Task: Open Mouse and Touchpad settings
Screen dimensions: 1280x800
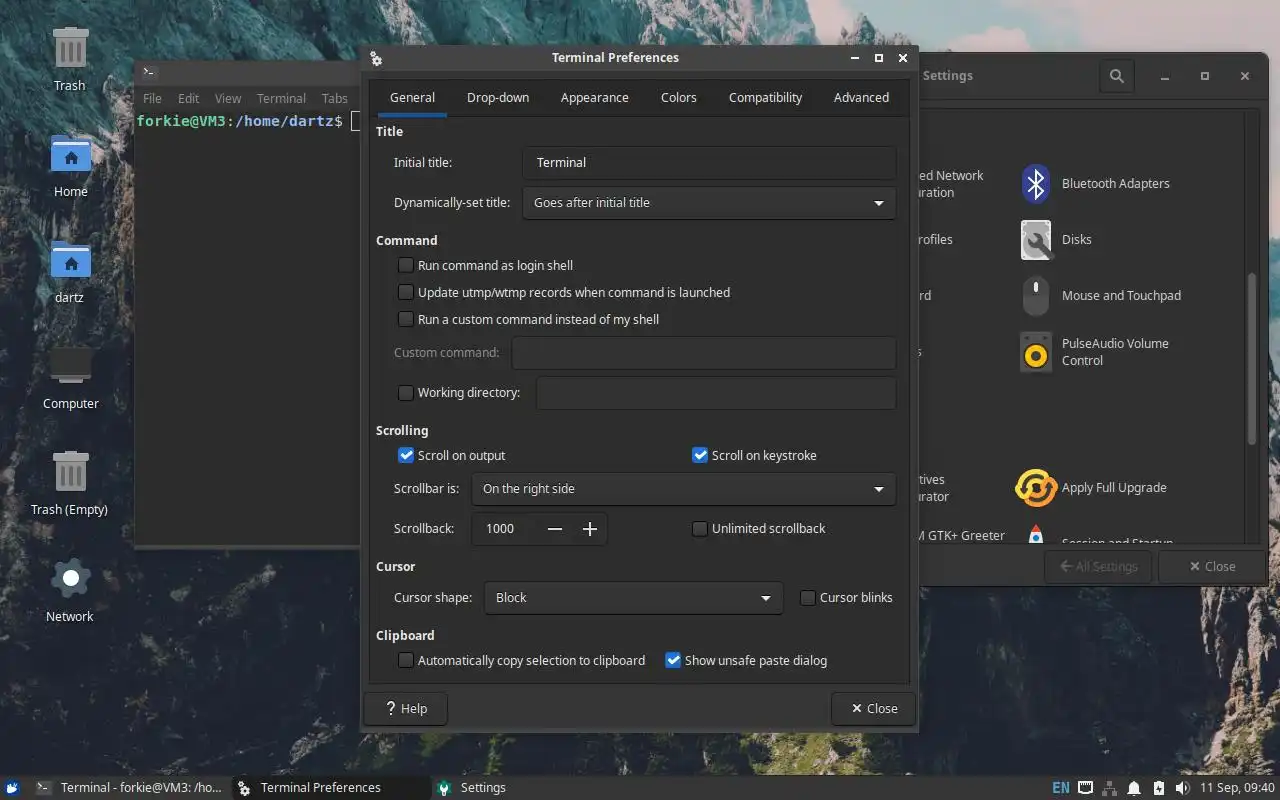Action: coord(1100,296)
